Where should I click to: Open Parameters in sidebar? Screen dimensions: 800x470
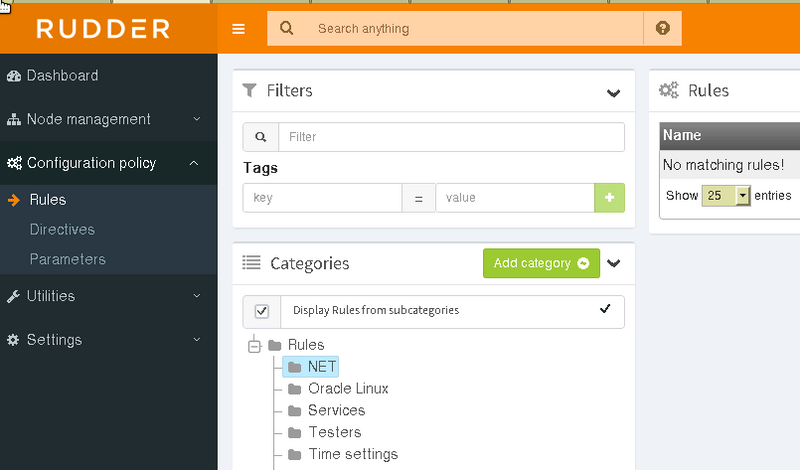click(x=67, y=259)
